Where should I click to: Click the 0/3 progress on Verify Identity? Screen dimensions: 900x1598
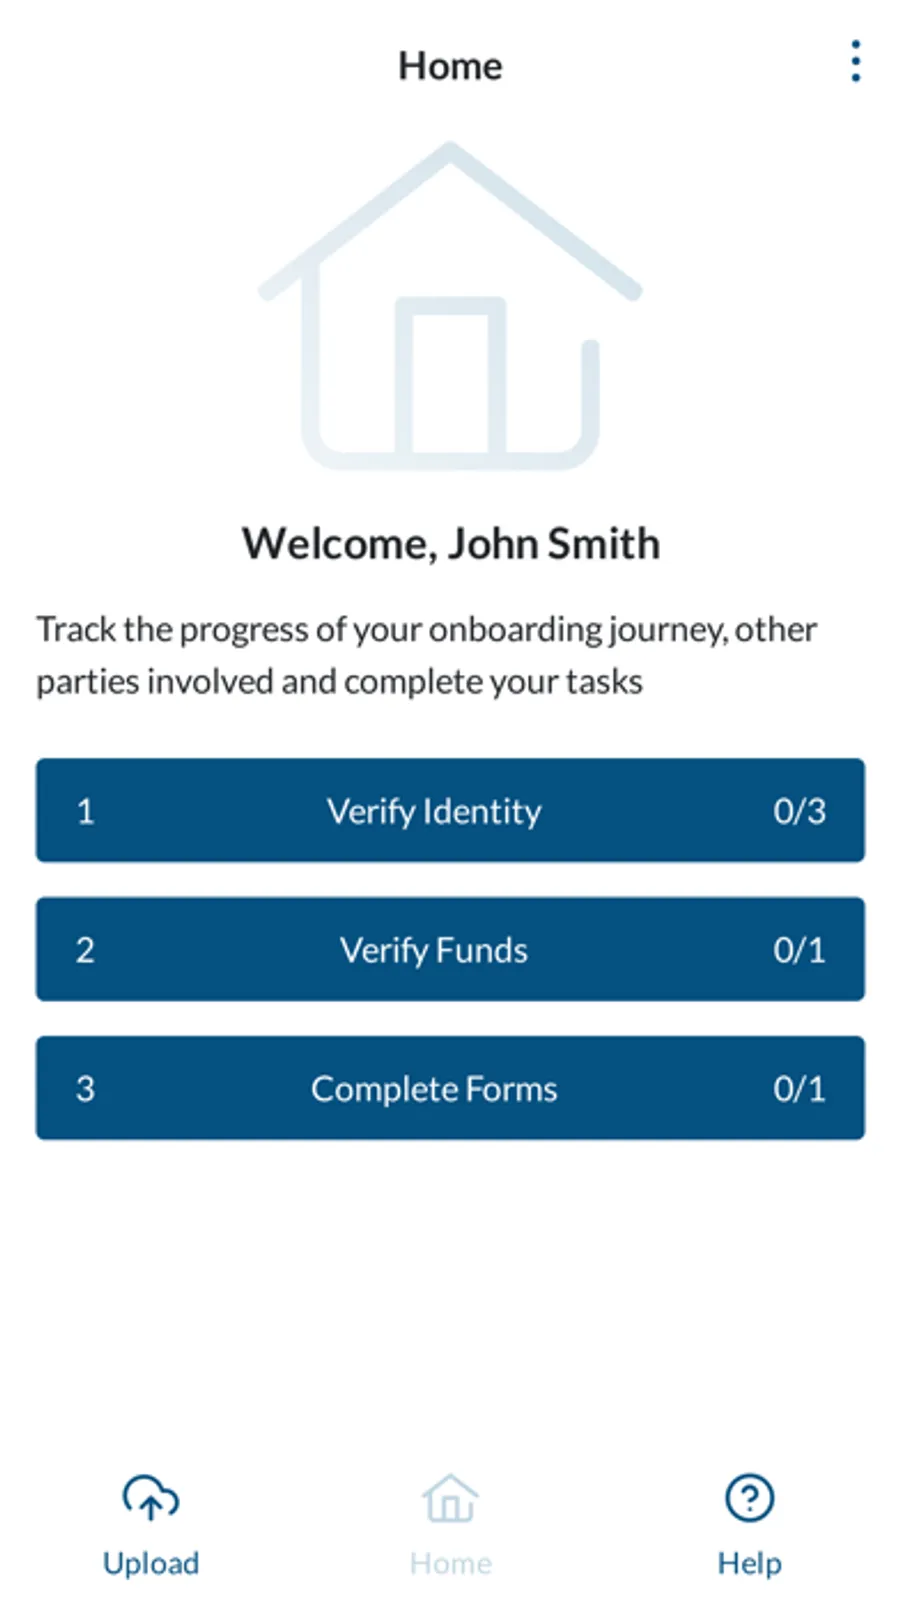(x=799, y=811)
